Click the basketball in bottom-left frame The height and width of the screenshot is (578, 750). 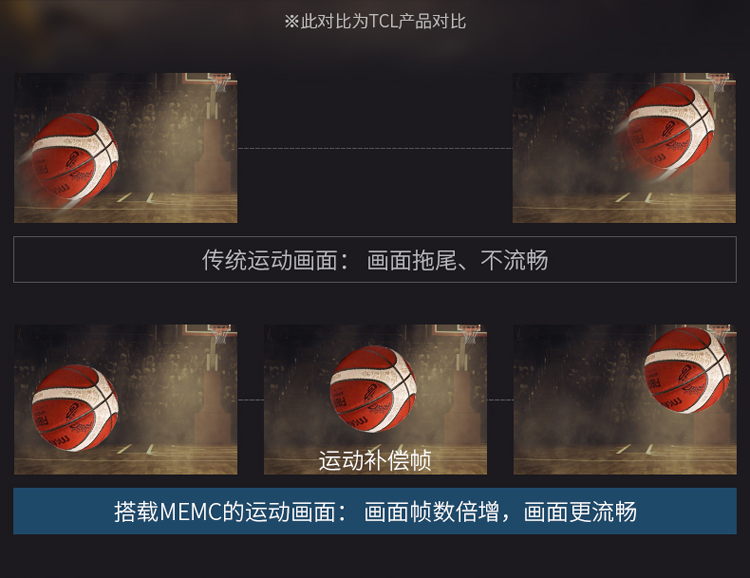coord(75,408)
